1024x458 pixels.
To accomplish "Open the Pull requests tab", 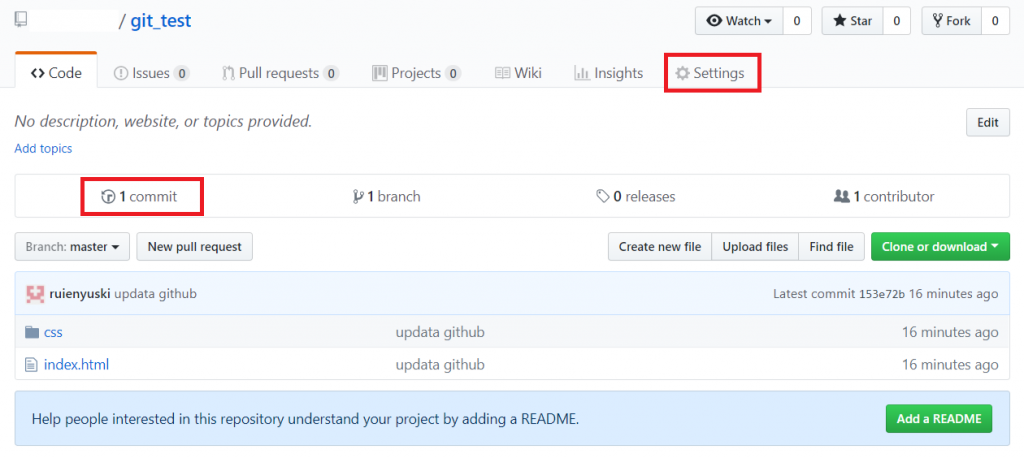I will click(x=280, y=73).
